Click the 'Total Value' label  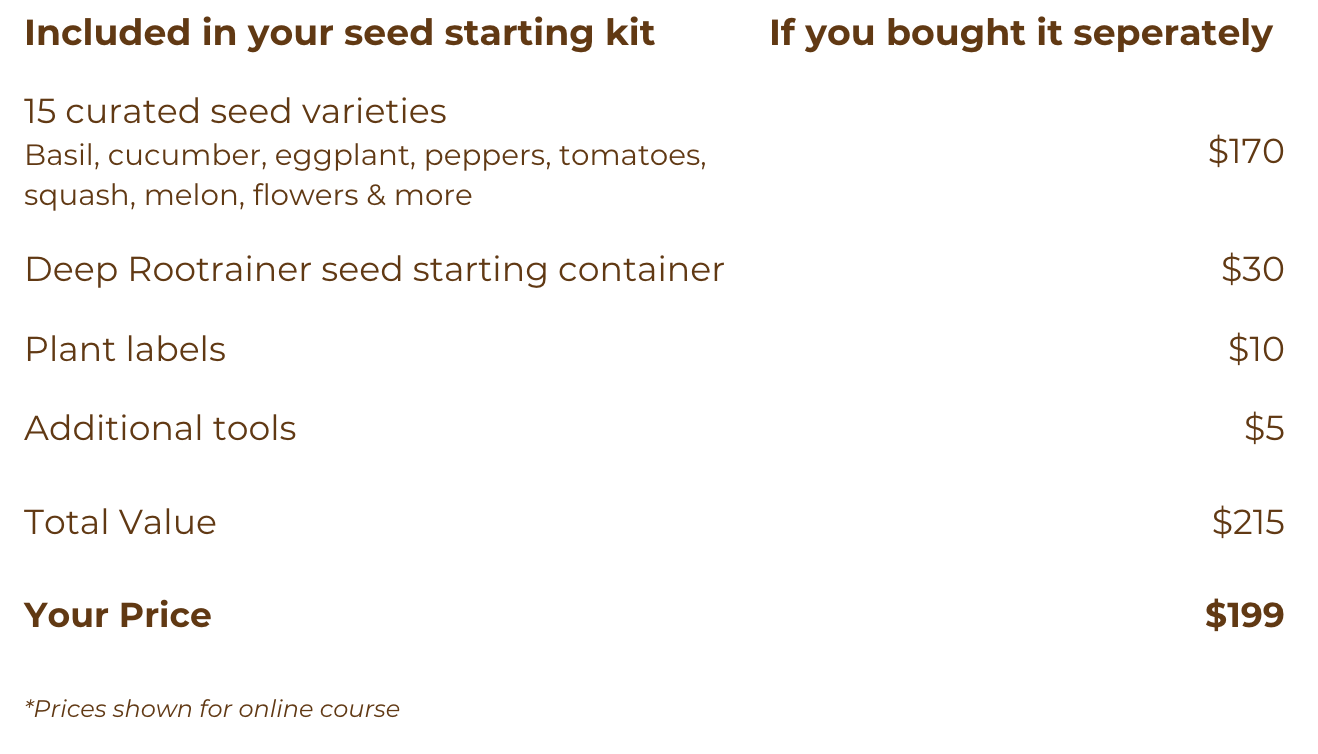pyautogui.click(x=120, y=522)
